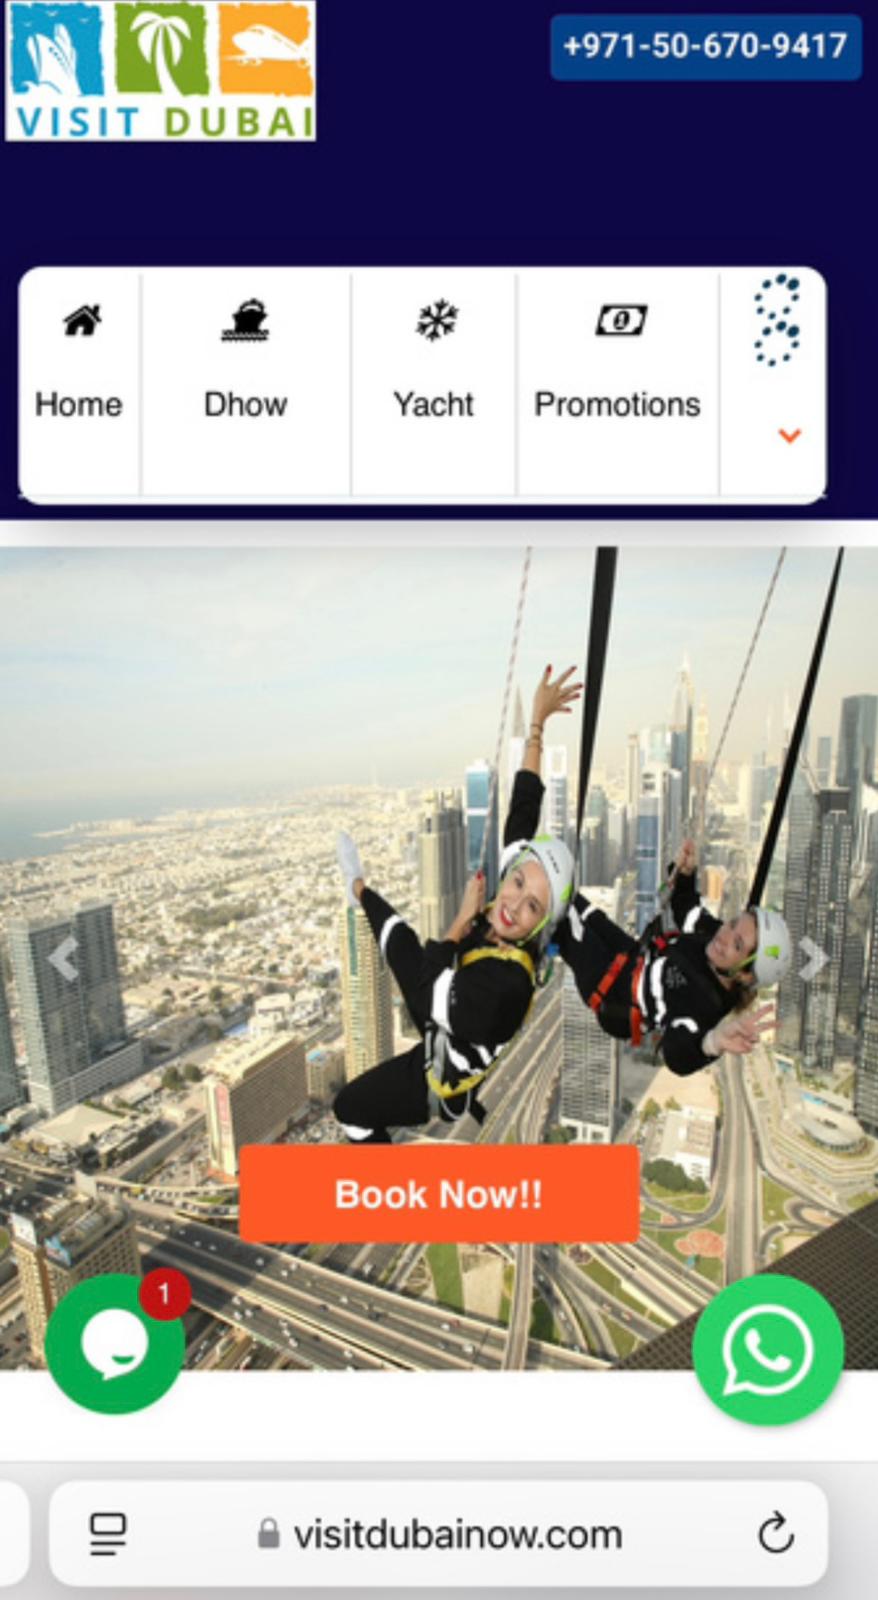The image size is (878, 1600).
Task: Open the Dhow menu item
Action: coord(246,384)
